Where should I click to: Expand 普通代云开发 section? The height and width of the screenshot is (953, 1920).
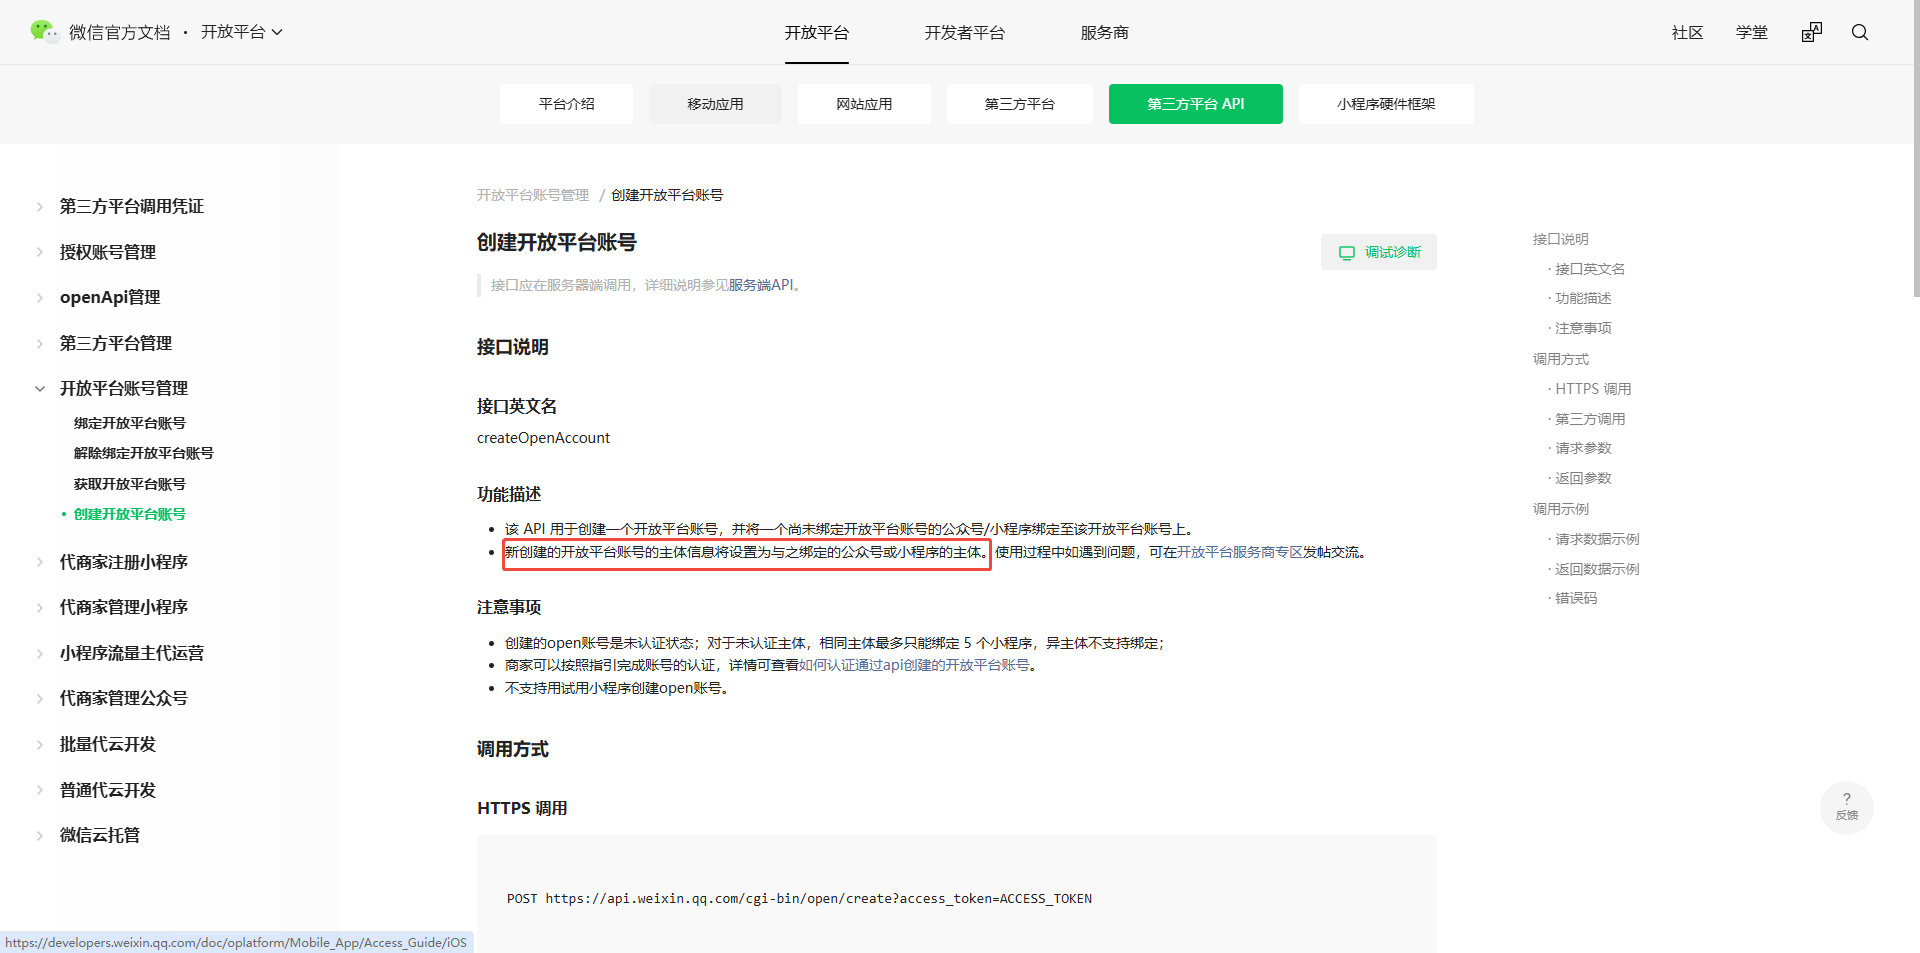coord(107,790)
